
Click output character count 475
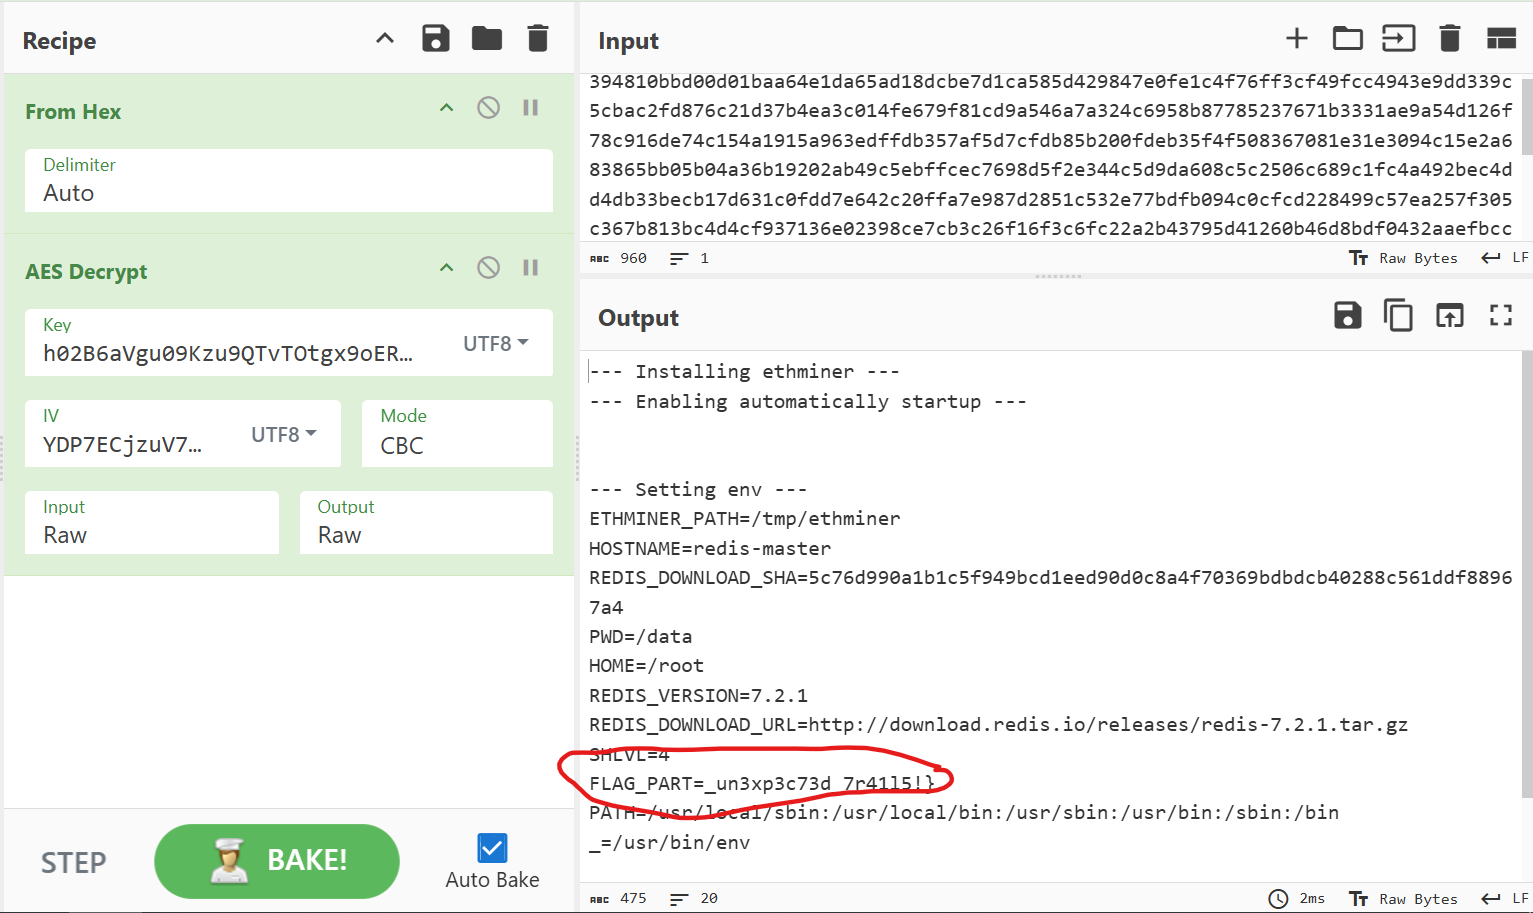619,898
